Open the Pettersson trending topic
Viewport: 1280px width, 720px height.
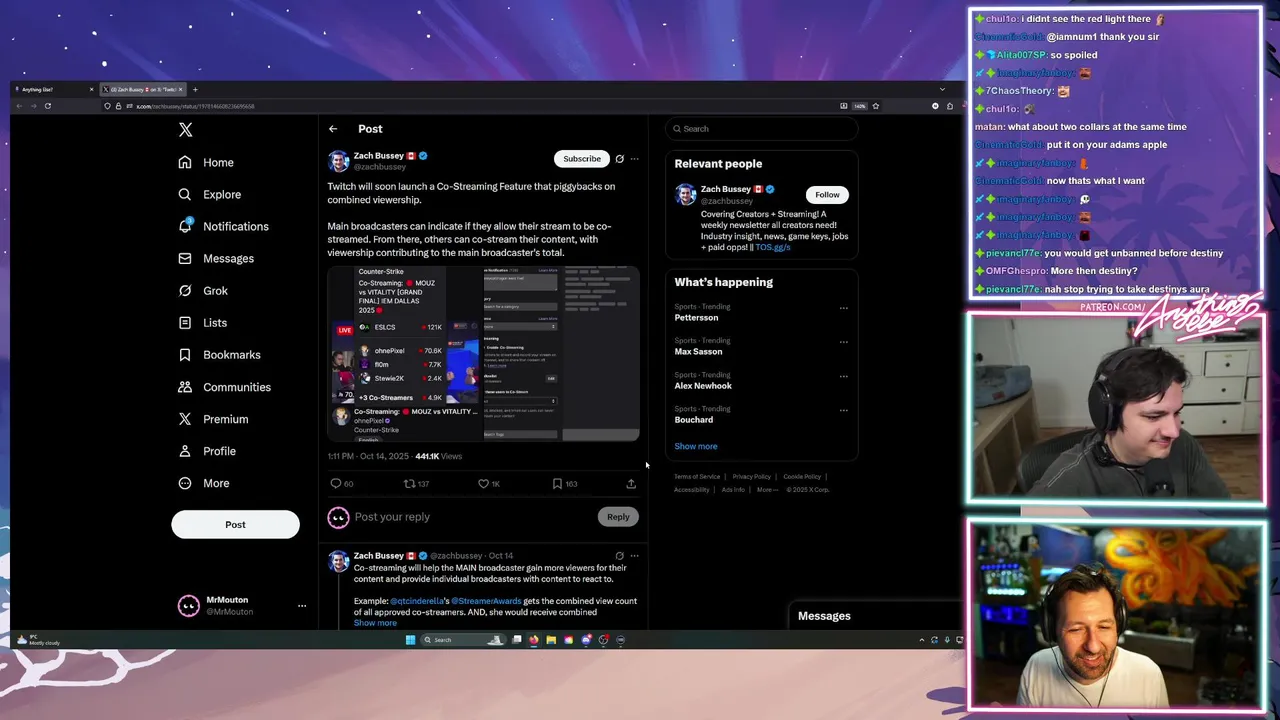click(x=696, y=318)
